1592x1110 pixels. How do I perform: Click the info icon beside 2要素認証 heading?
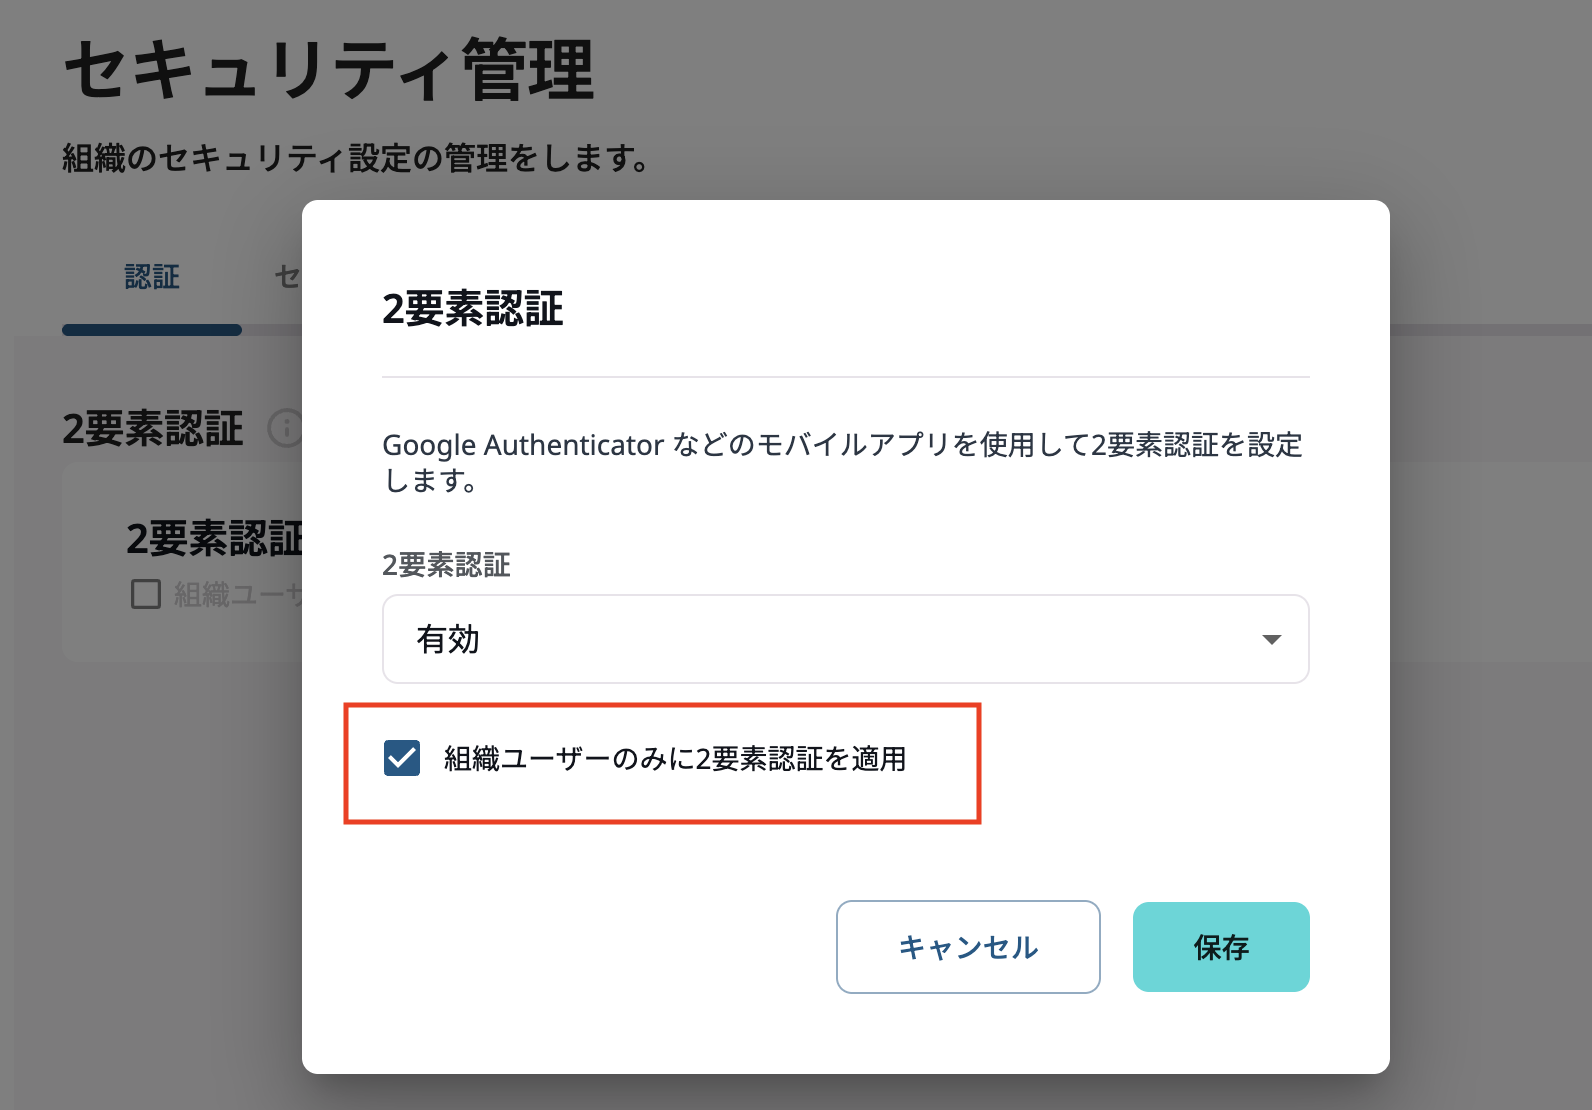pos(285,430)
